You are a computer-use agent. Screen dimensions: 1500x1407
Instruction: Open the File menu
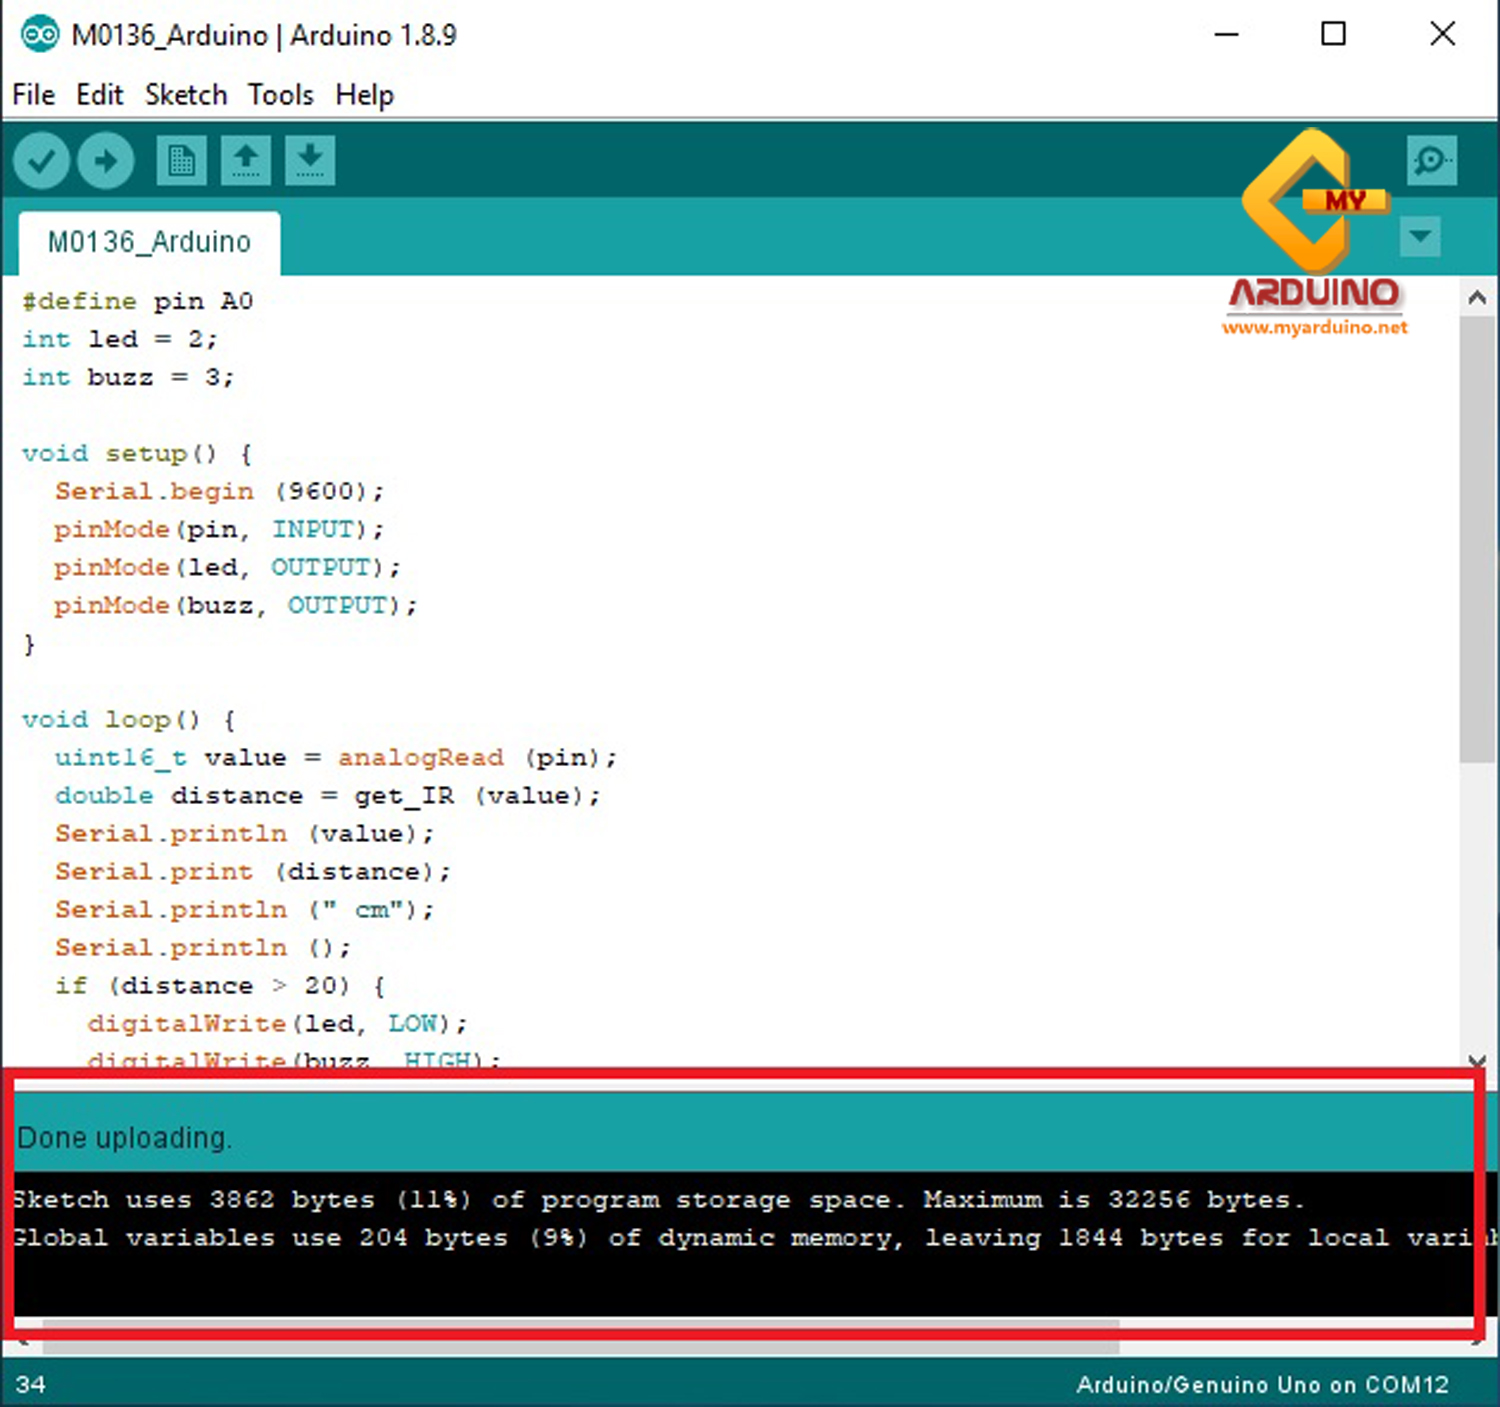[x=33, y=95]
